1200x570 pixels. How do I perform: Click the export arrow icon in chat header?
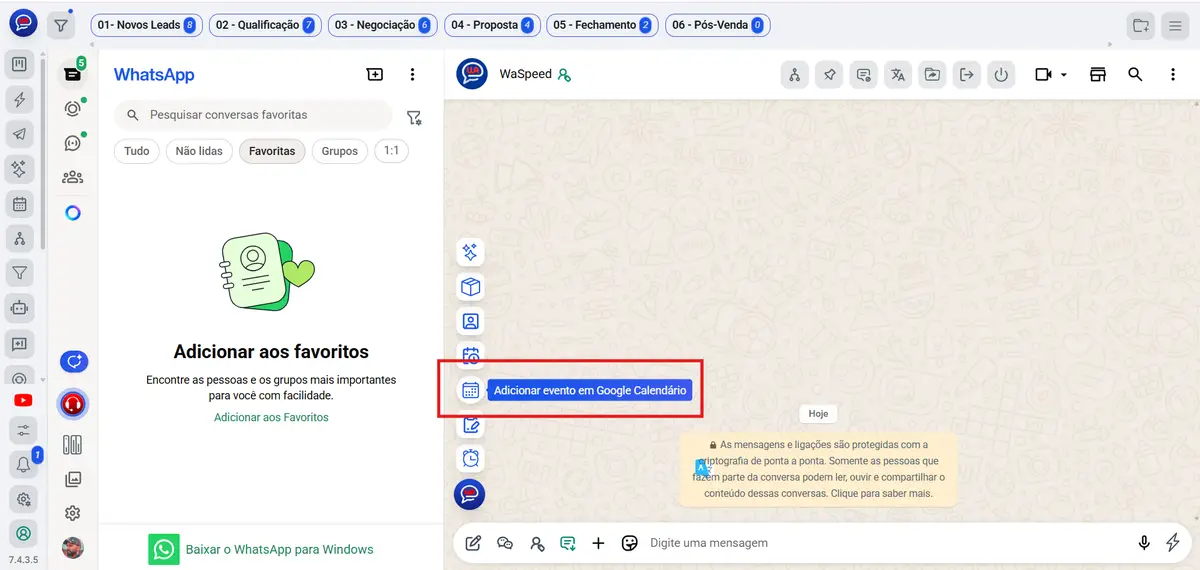tap(967, 74)
